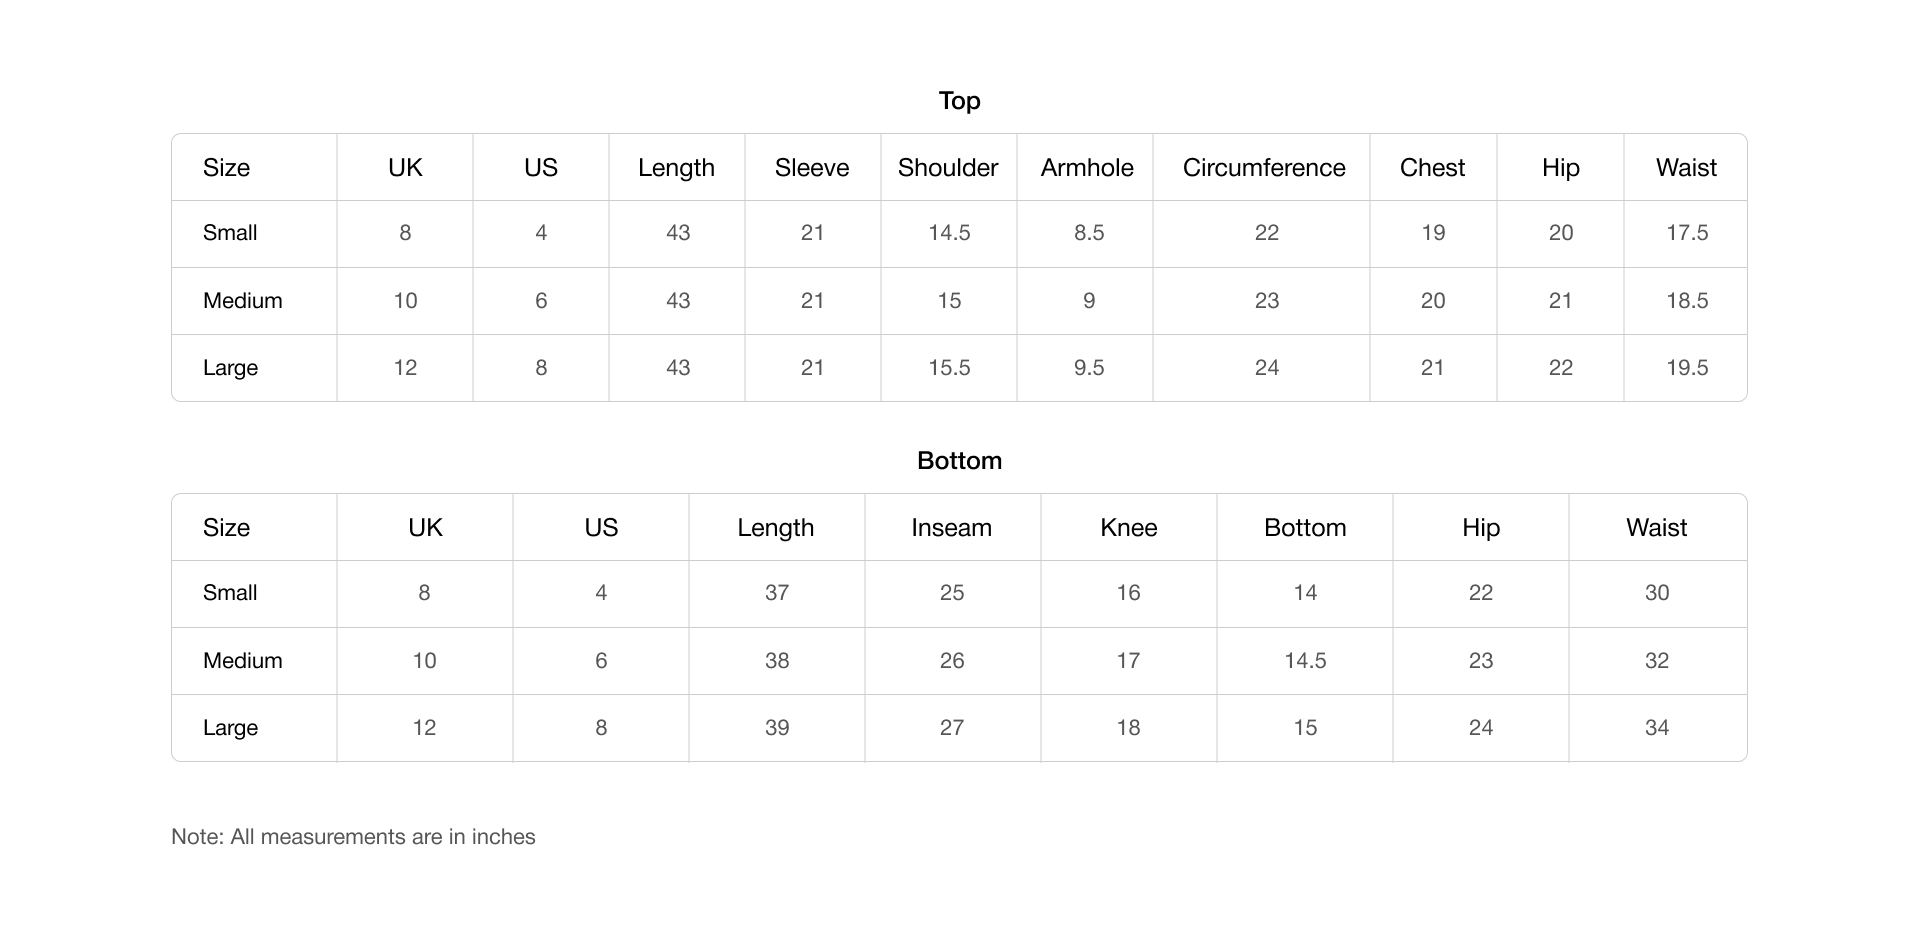Select the 23 circumference value for Medium top
1920x935 pixels.
point(1266,301)
